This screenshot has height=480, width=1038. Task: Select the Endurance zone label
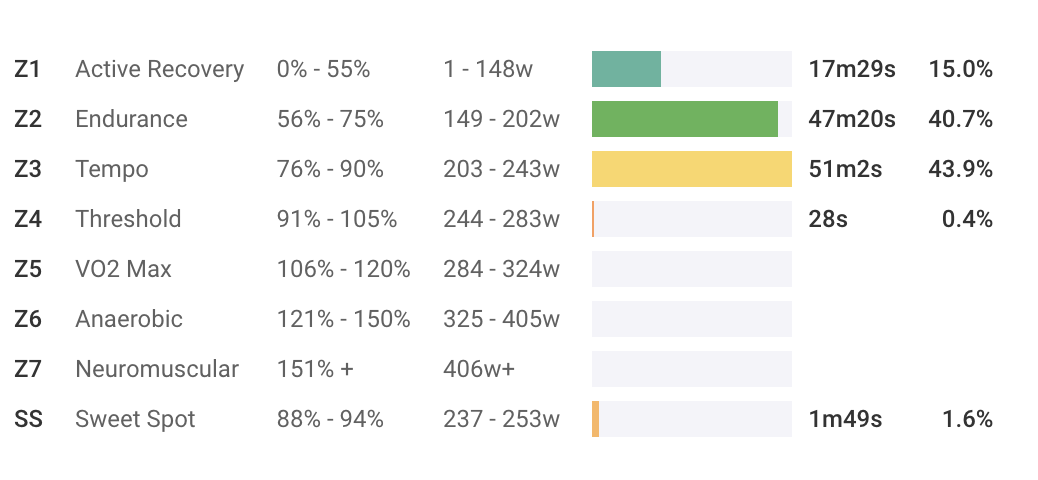131,119
